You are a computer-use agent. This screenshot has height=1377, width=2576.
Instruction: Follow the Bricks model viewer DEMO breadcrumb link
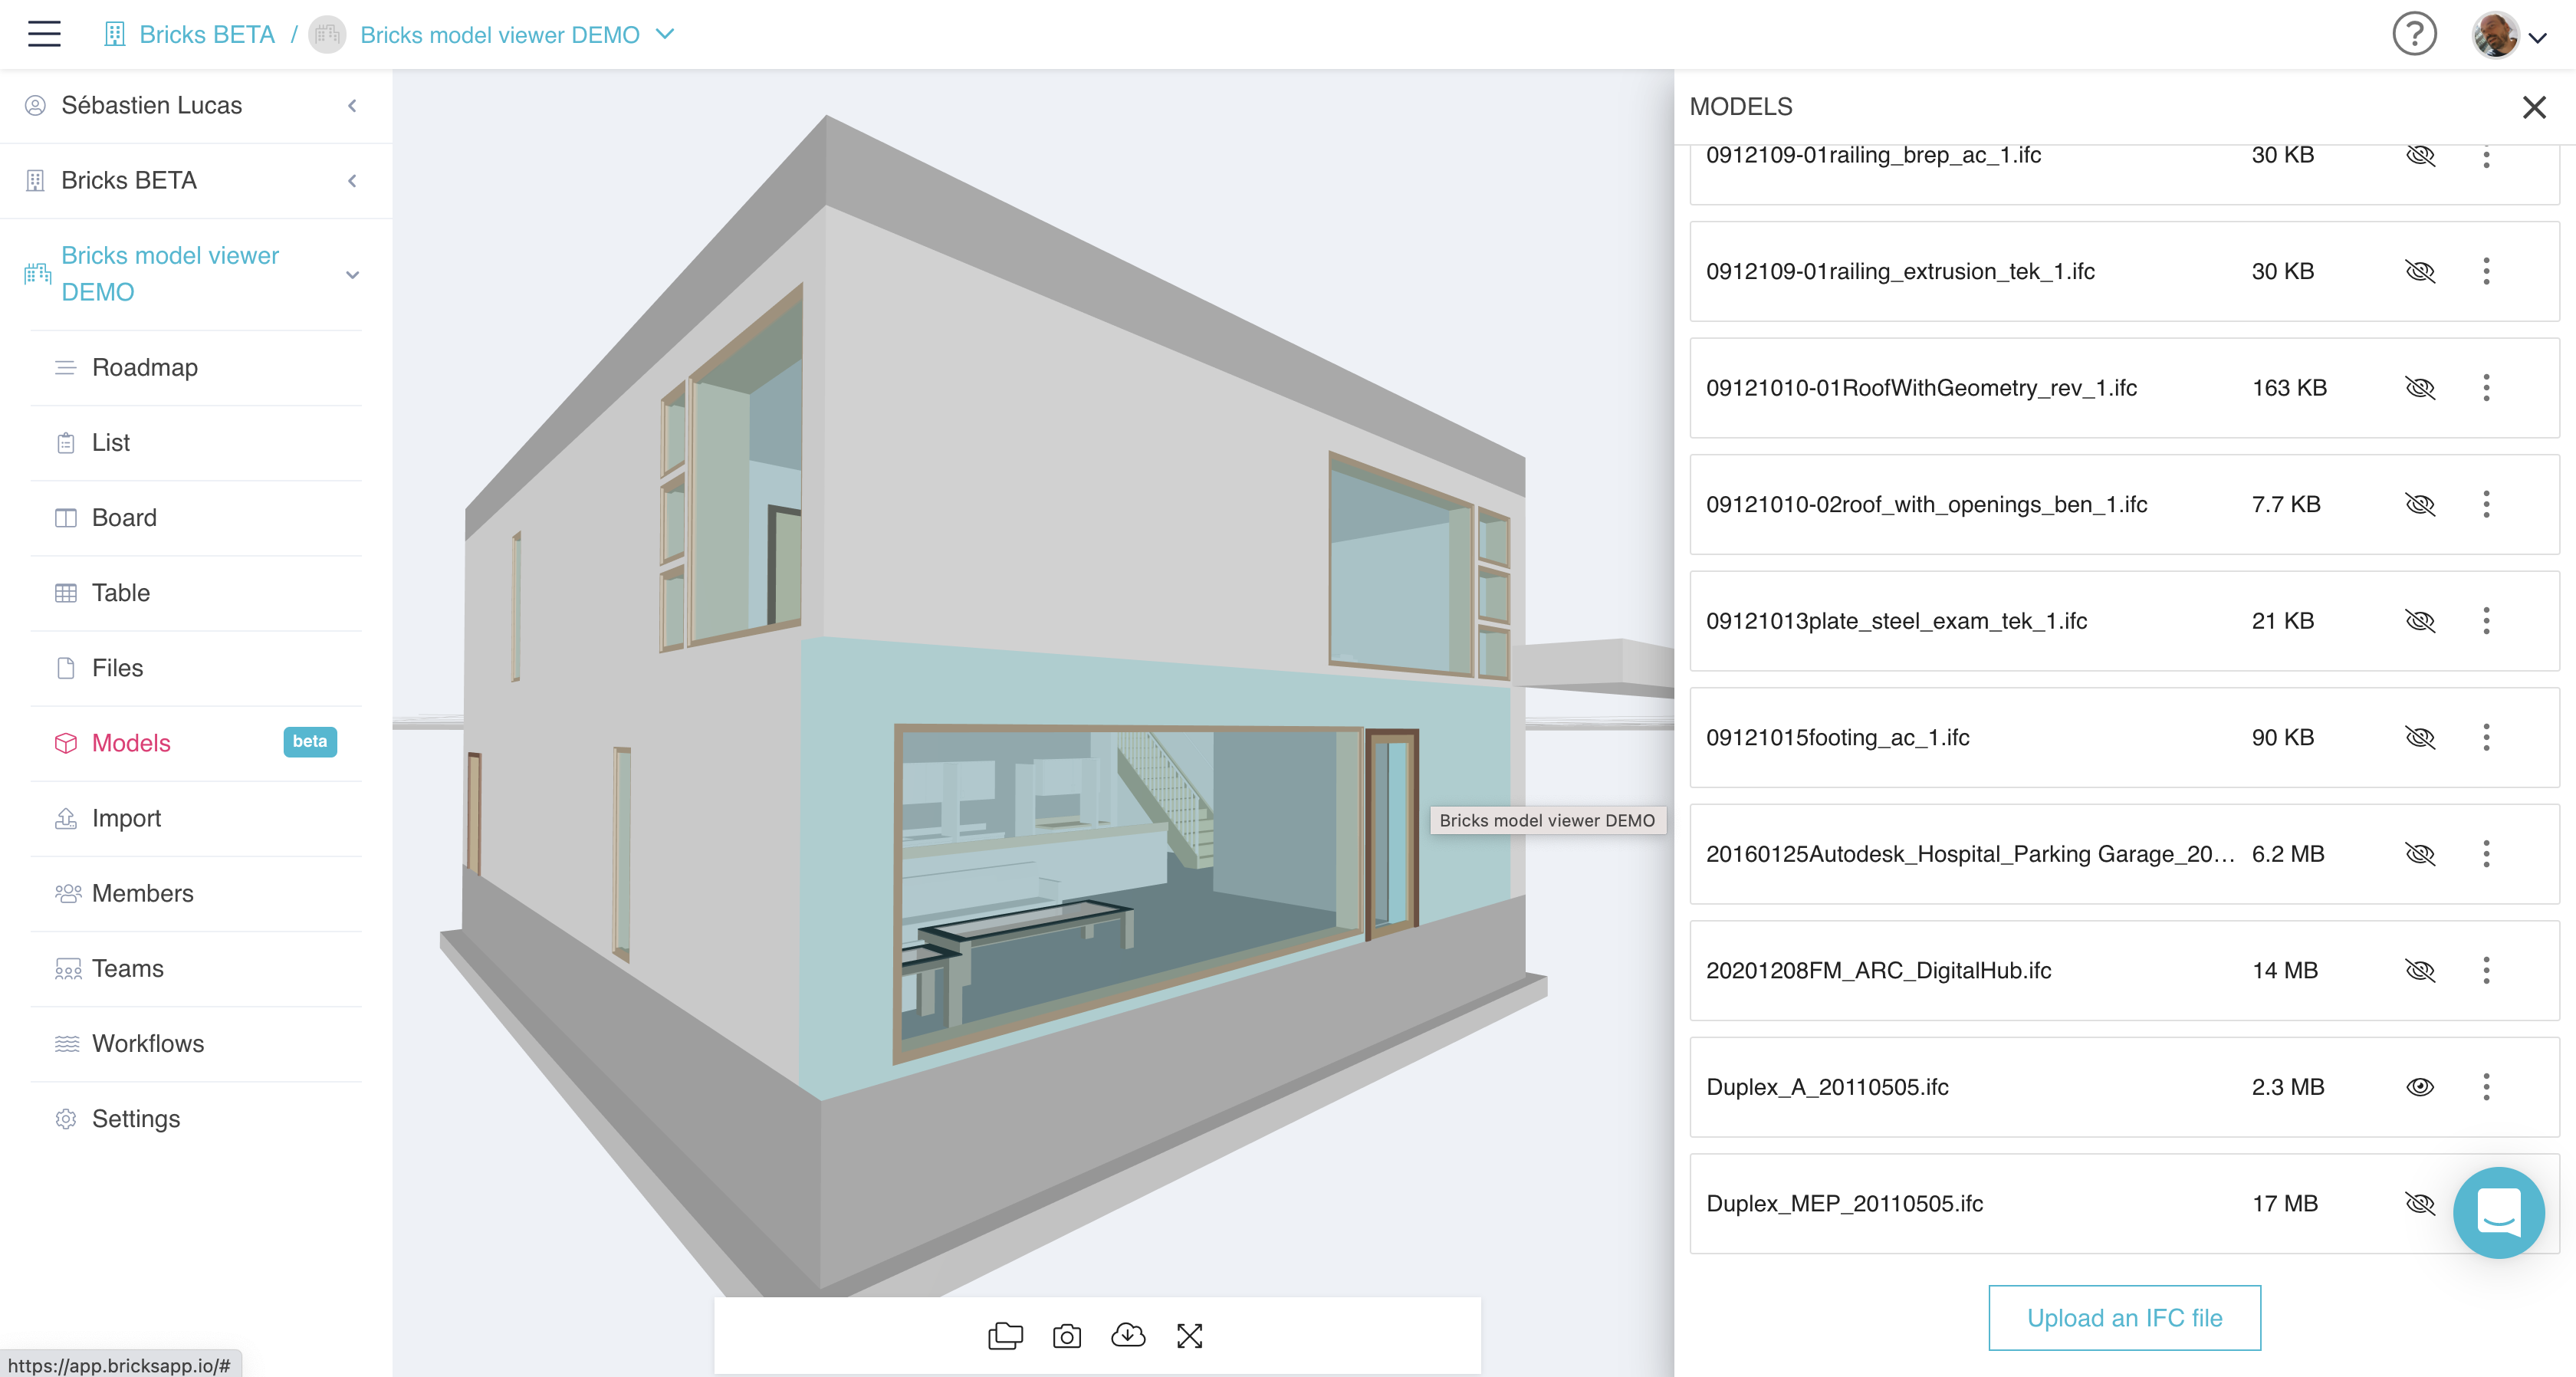click(500, 35)
